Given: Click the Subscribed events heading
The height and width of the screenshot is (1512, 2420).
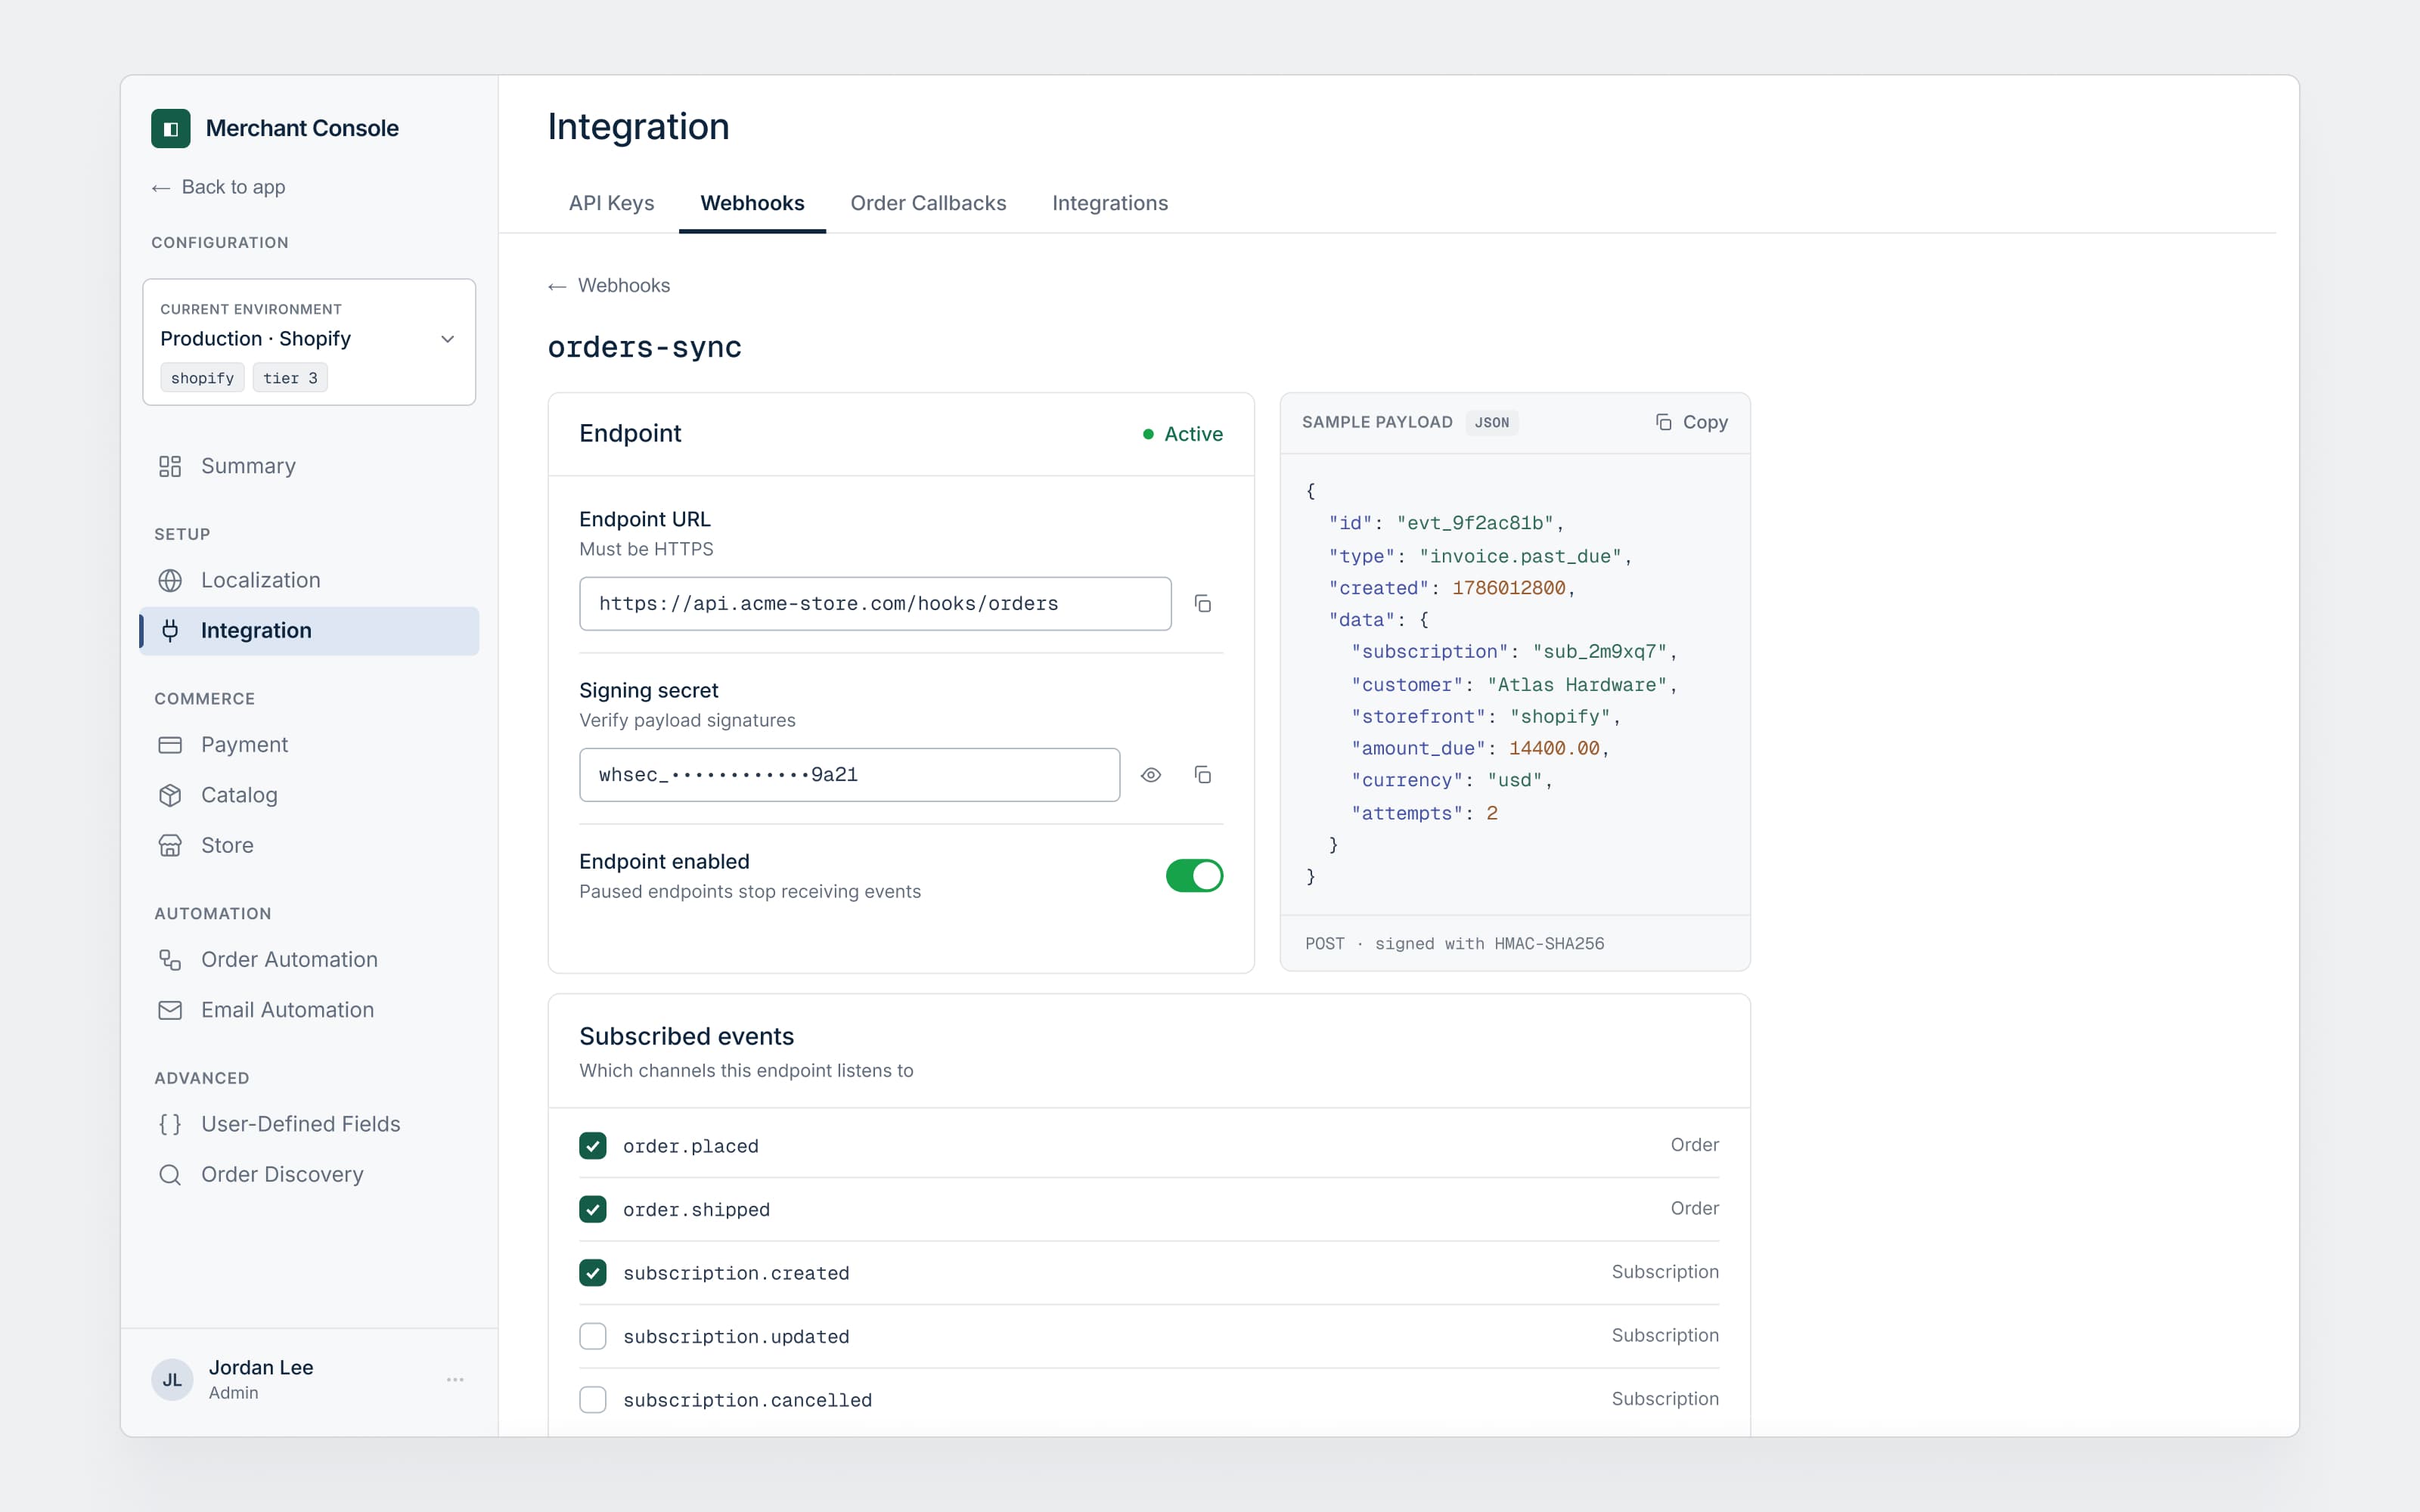Looking at the screenshot, I should coord(686,1037).
